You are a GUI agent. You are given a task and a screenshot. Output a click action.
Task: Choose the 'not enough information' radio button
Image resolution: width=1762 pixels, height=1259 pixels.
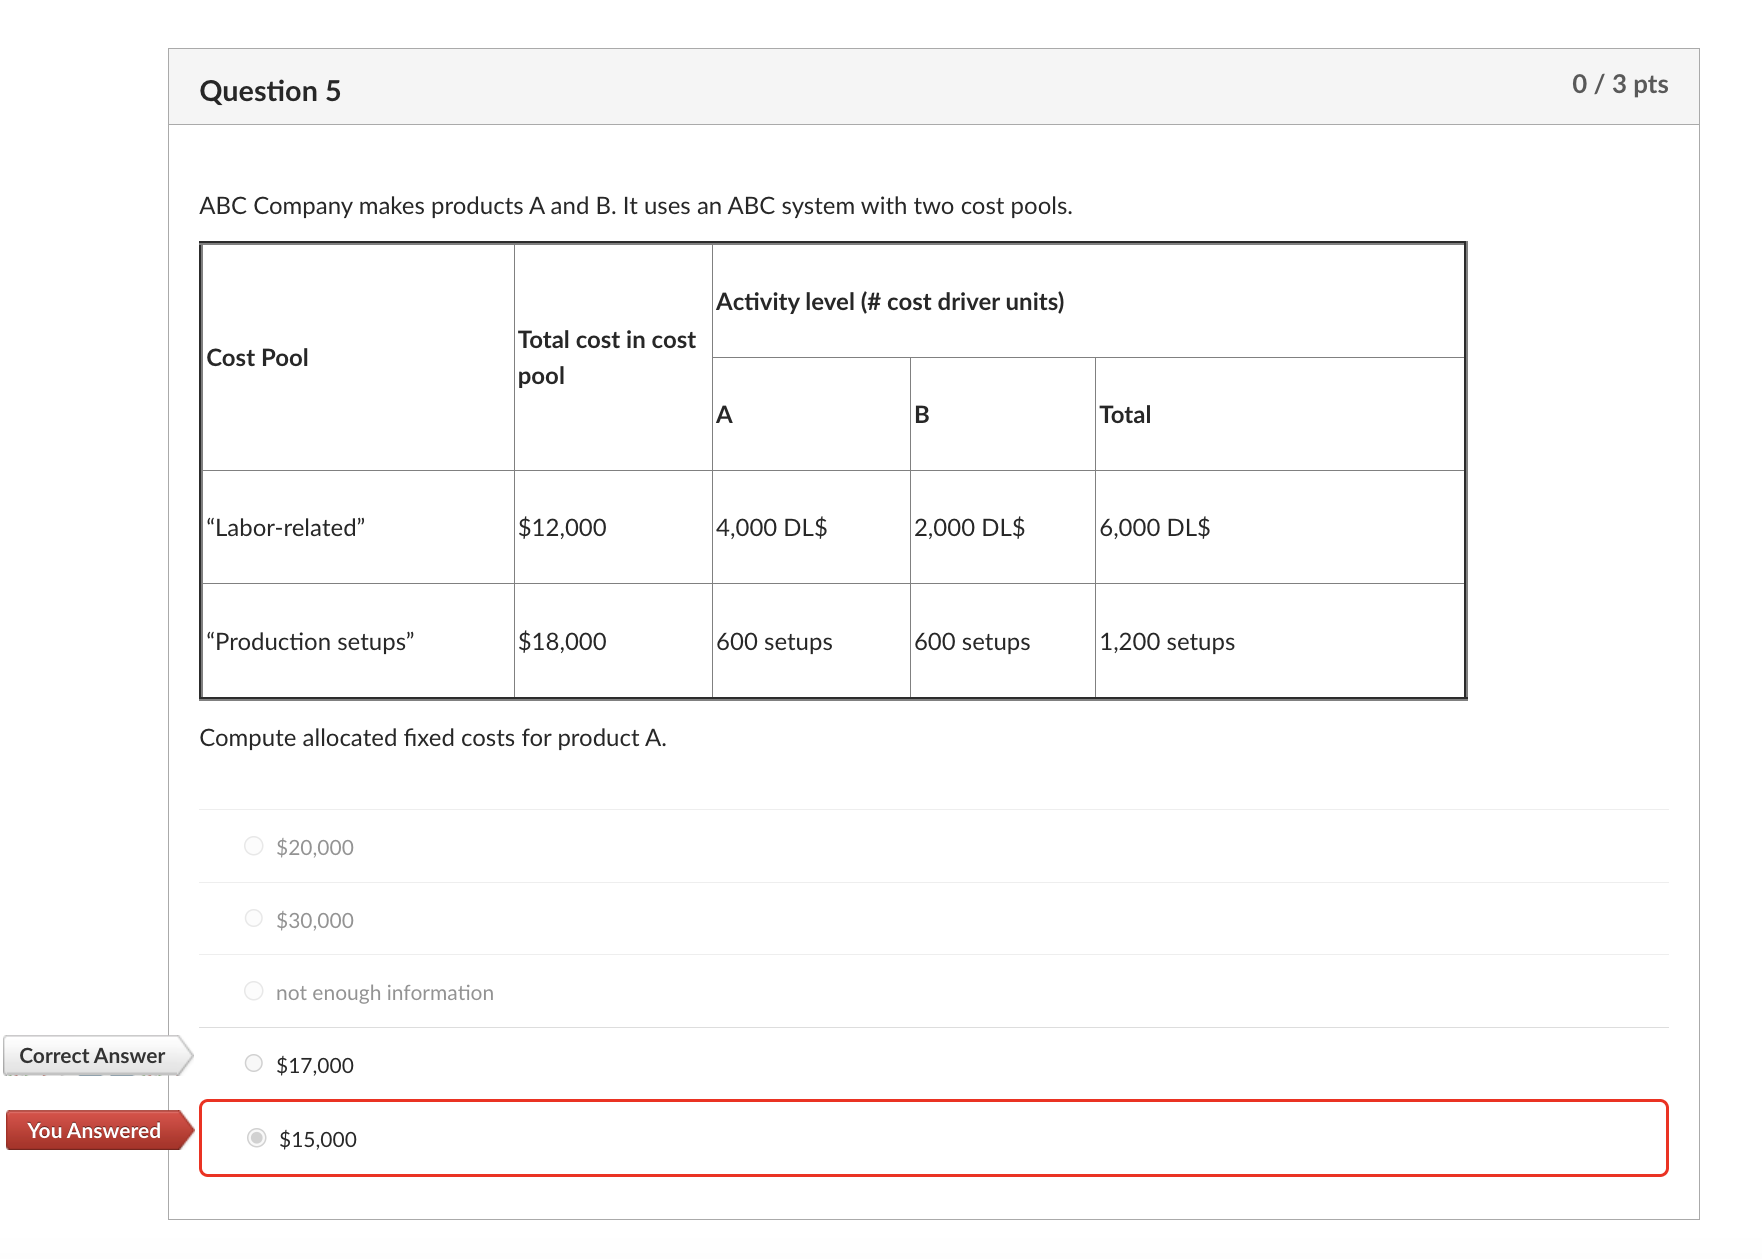click(254, 990)
